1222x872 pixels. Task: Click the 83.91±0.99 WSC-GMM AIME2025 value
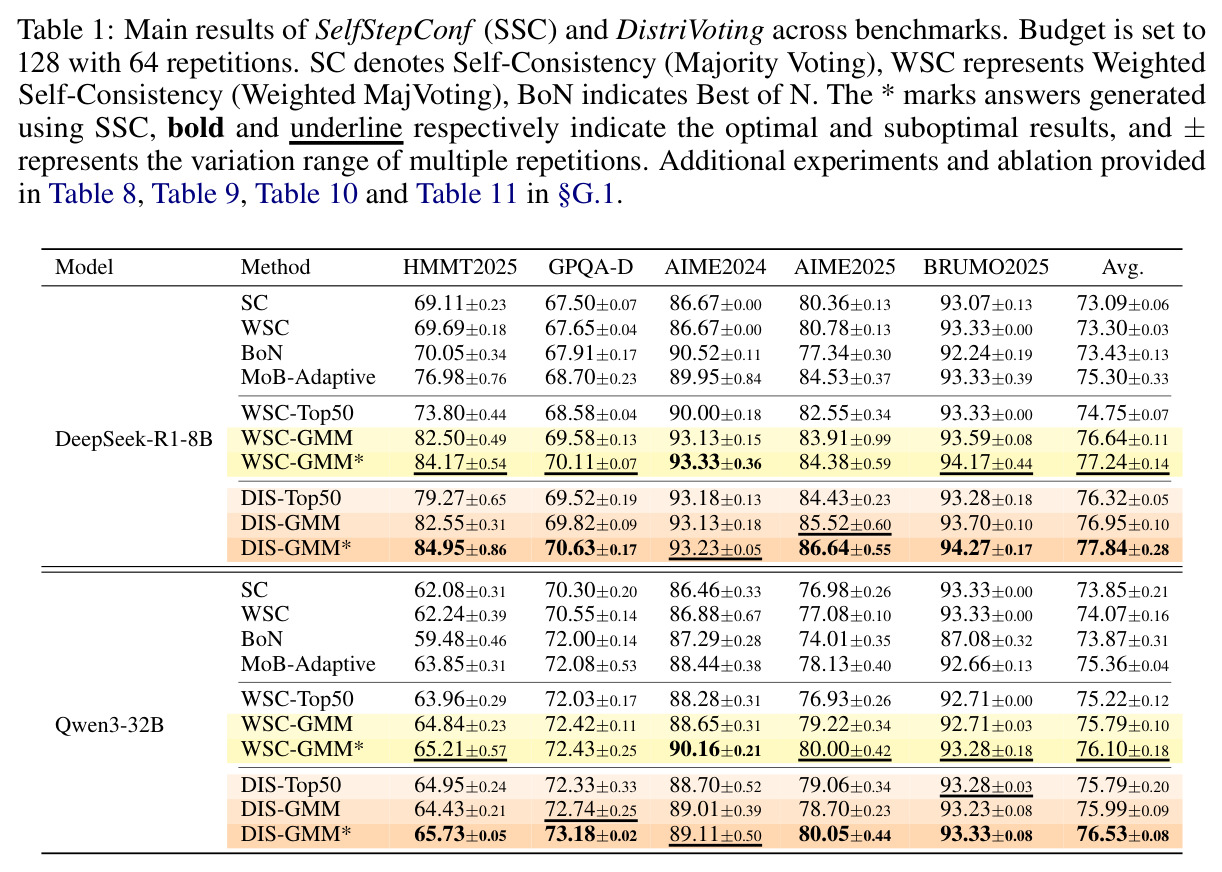tap(845, 439)
